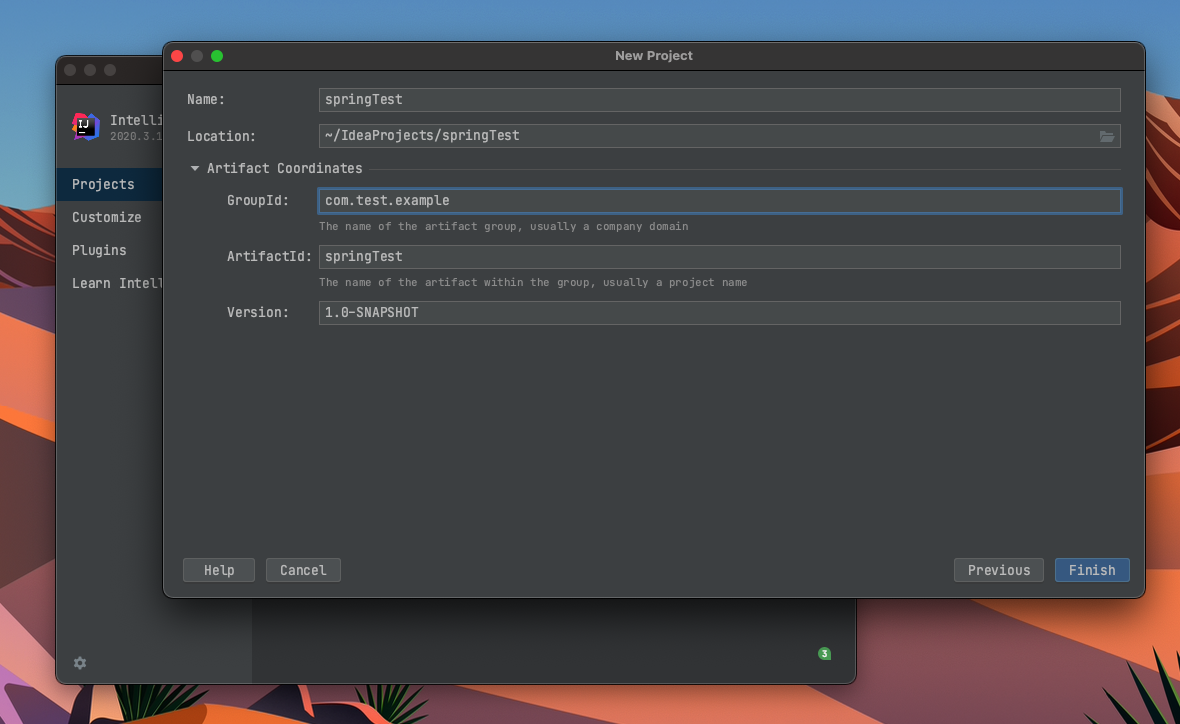Click the 'Artifact Coordinates' section label

coord(284,169)
